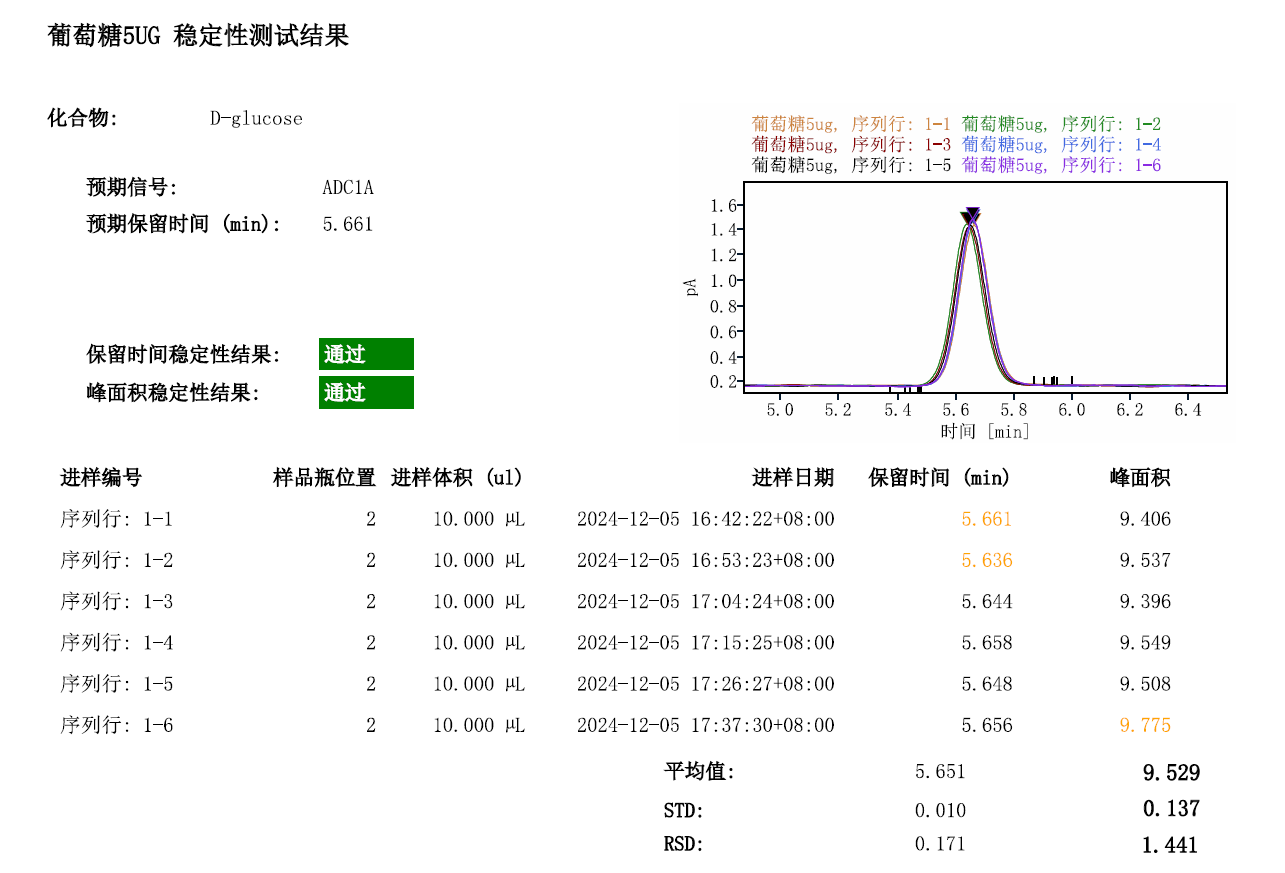The height and width of the screenshot is (873, 1285).
Task: Click peak area value 9.396
Action: pos(1145,602)
